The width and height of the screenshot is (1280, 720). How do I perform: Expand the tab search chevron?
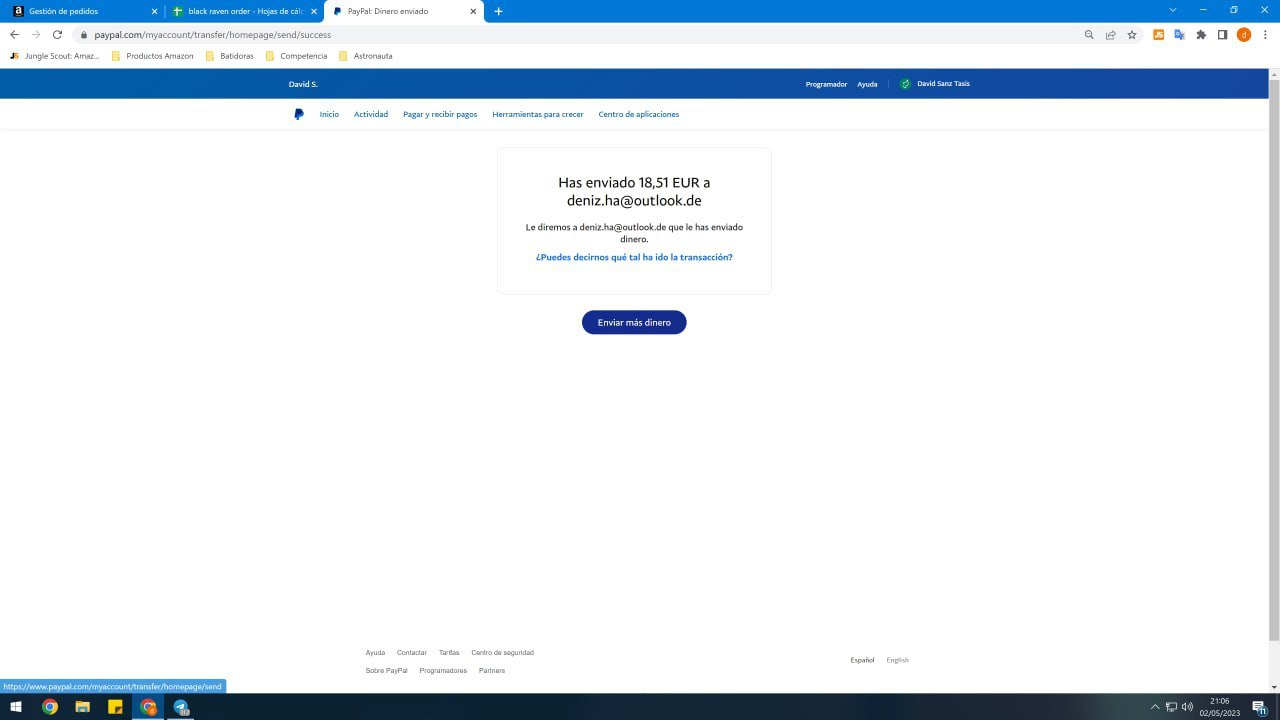[x=1173, y=11]
